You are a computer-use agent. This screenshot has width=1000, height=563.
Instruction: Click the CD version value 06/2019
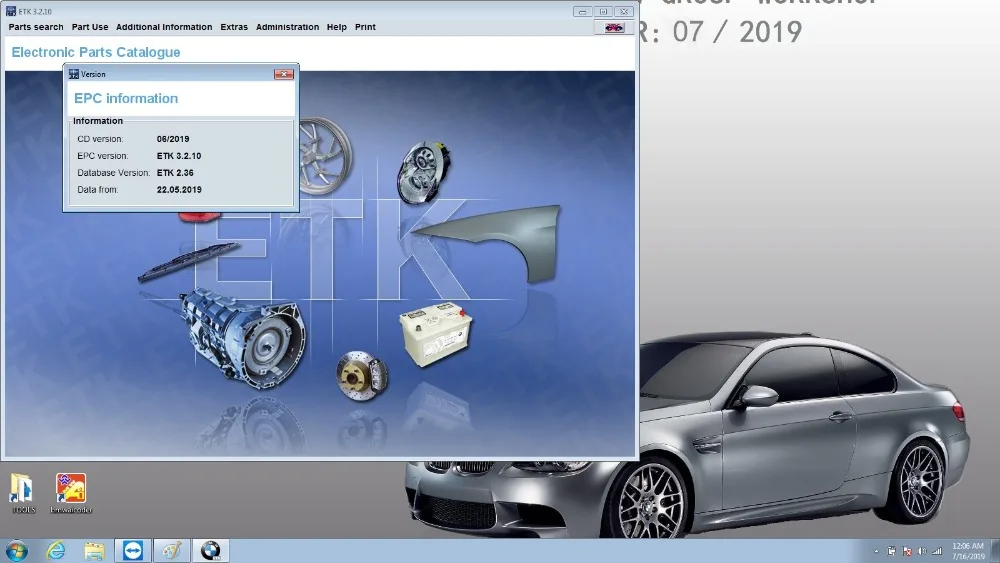pos(173,139)
